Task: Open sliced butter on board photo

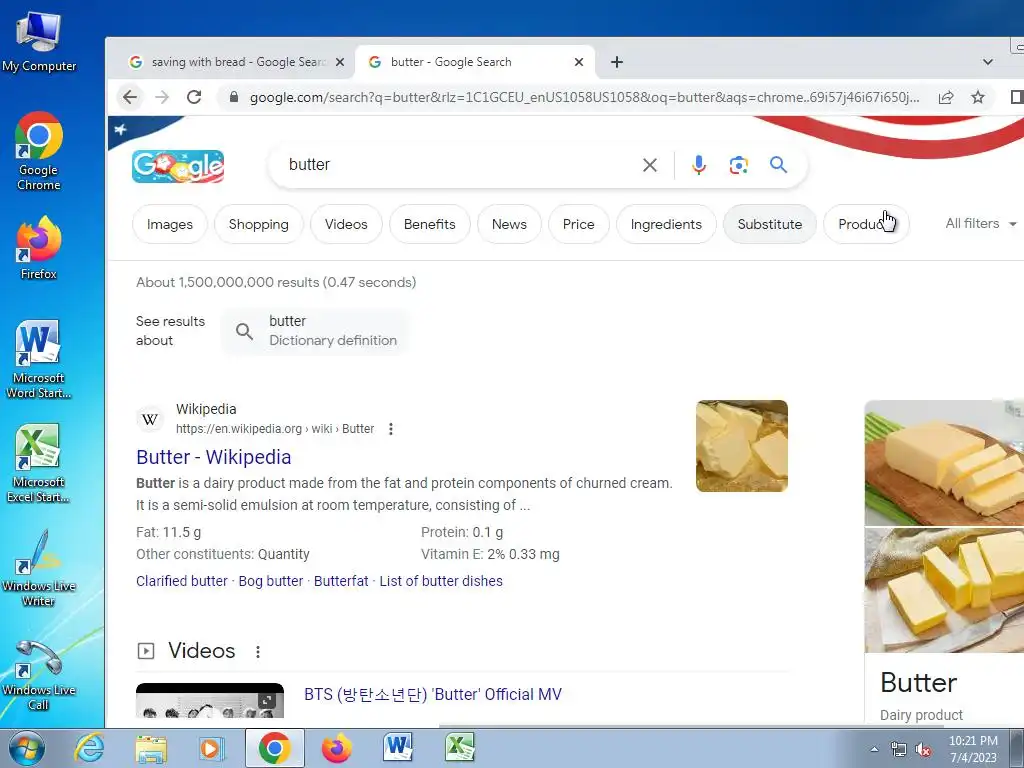Action: click(944, 462)
